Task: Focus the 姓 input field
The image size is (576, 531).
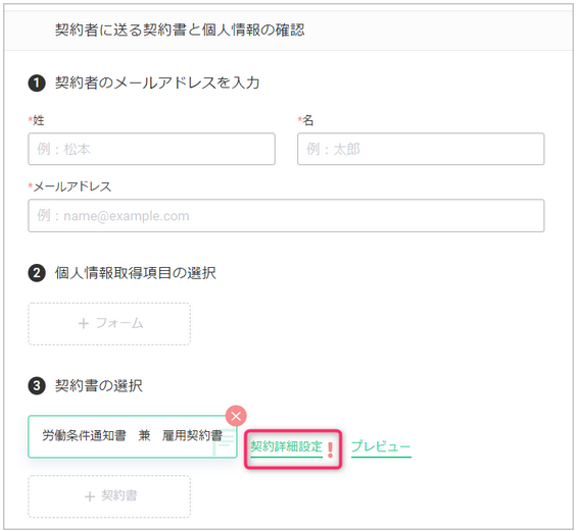Action: point(152,149)
